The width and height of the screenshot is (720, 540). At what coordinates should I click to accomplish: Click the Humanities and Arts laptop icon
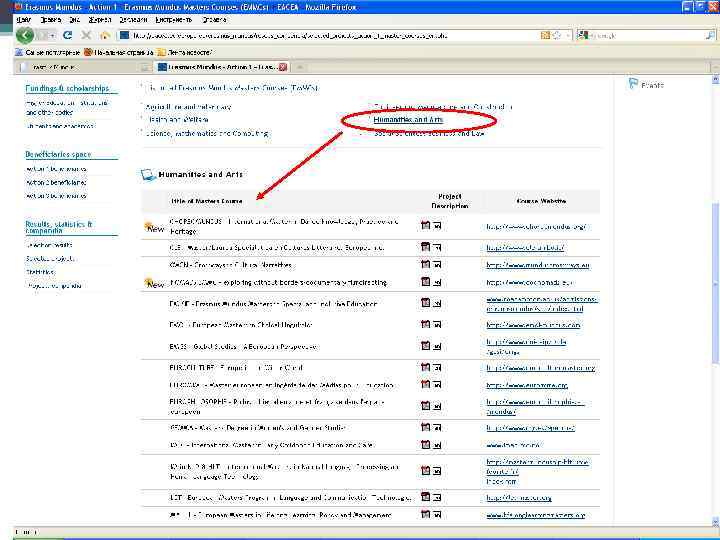[x=148, y=174]
